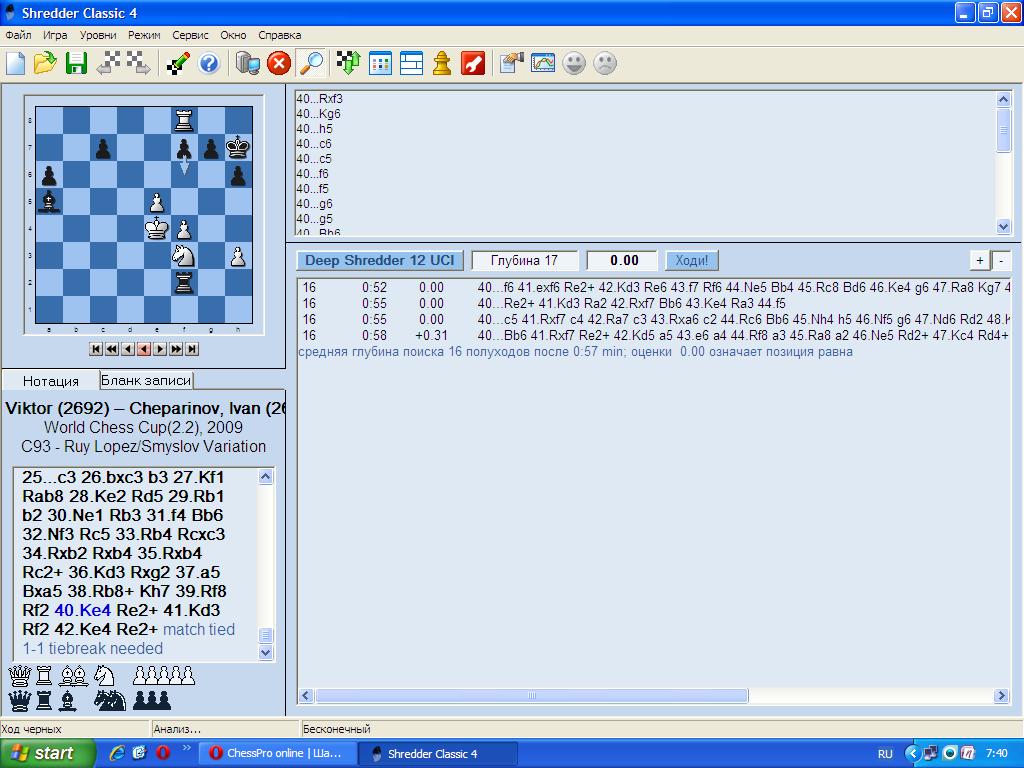Click the RU language indicator in the tray

tap(885, 754)
